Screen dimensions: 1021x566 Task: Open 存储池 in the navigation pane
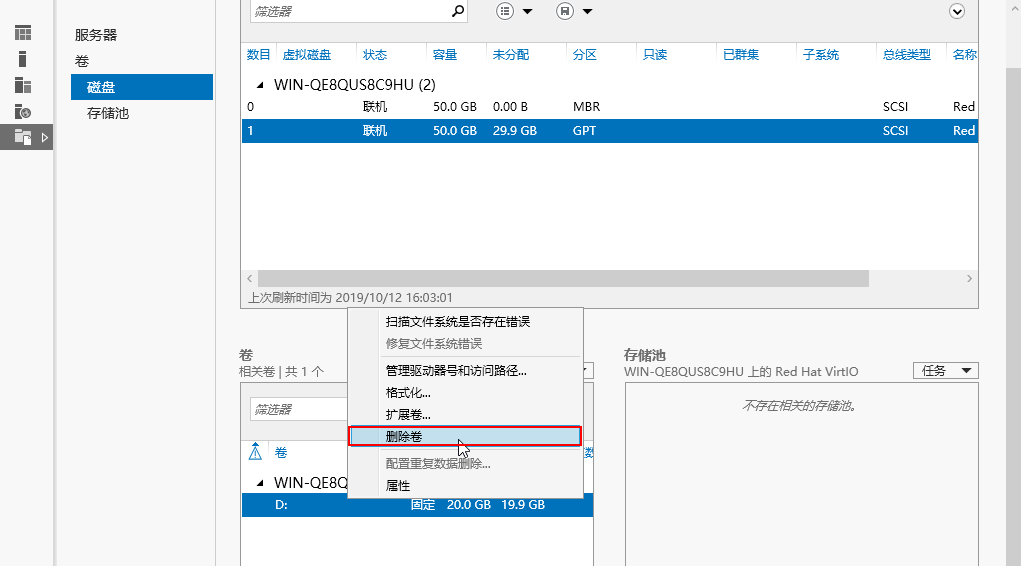click(x=108, y=113)
